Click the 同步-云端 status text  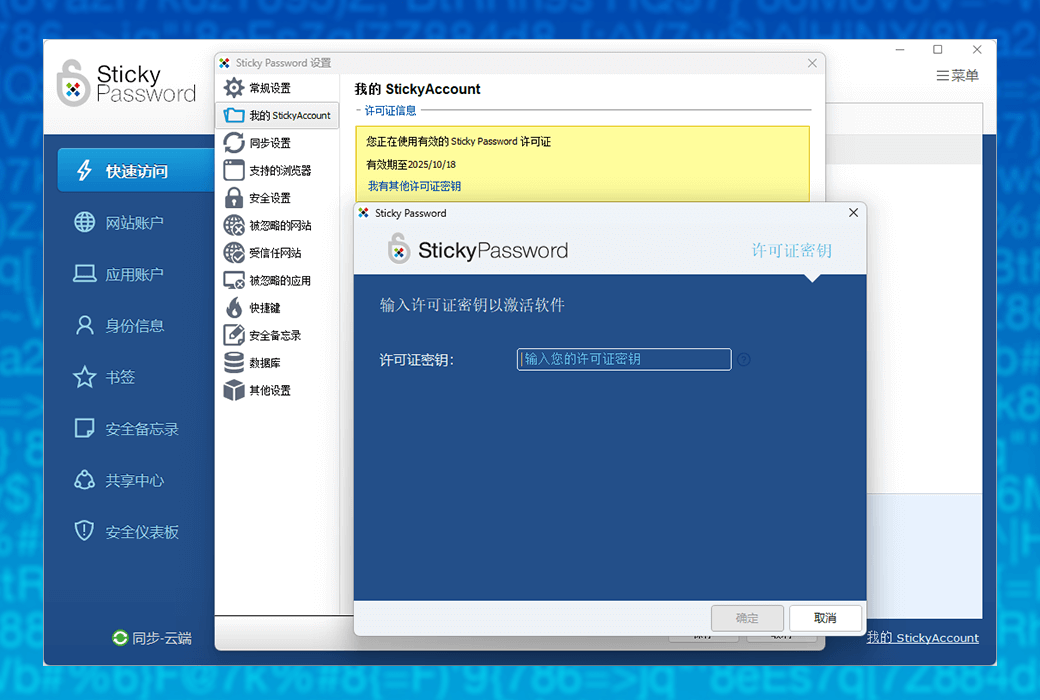(162, 638)
